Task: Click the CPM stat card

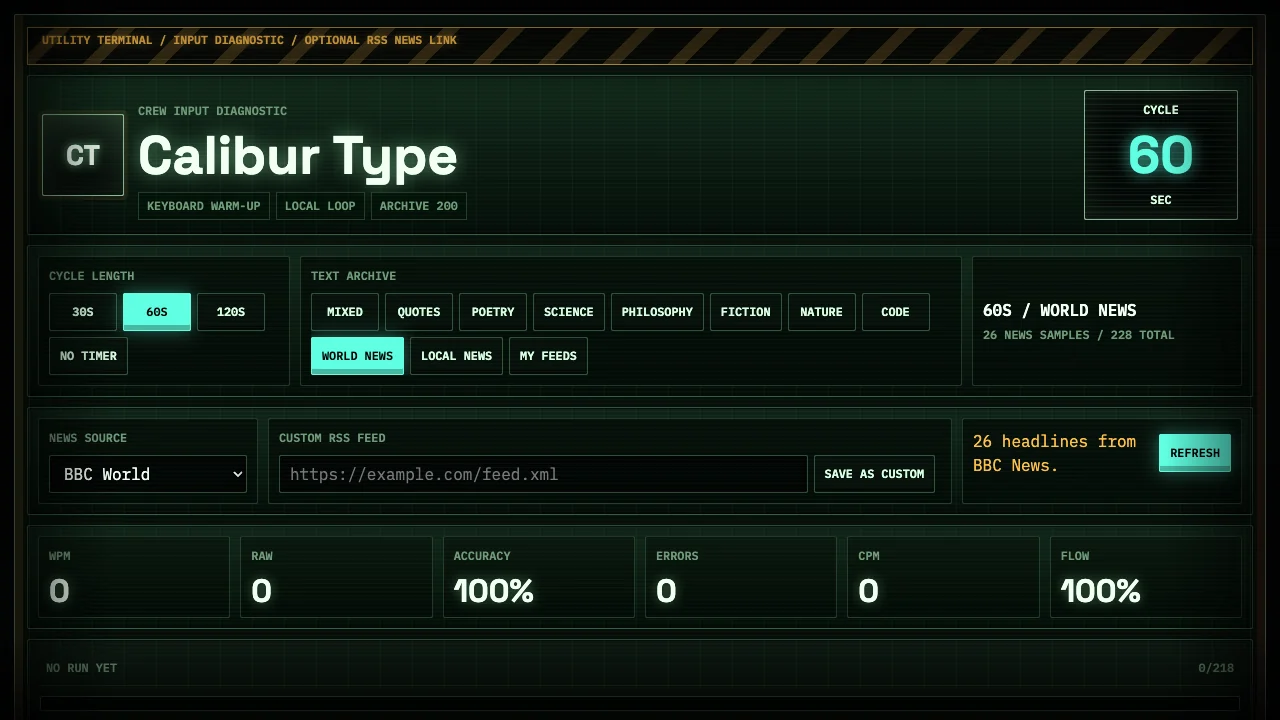Action: point(943,577)
